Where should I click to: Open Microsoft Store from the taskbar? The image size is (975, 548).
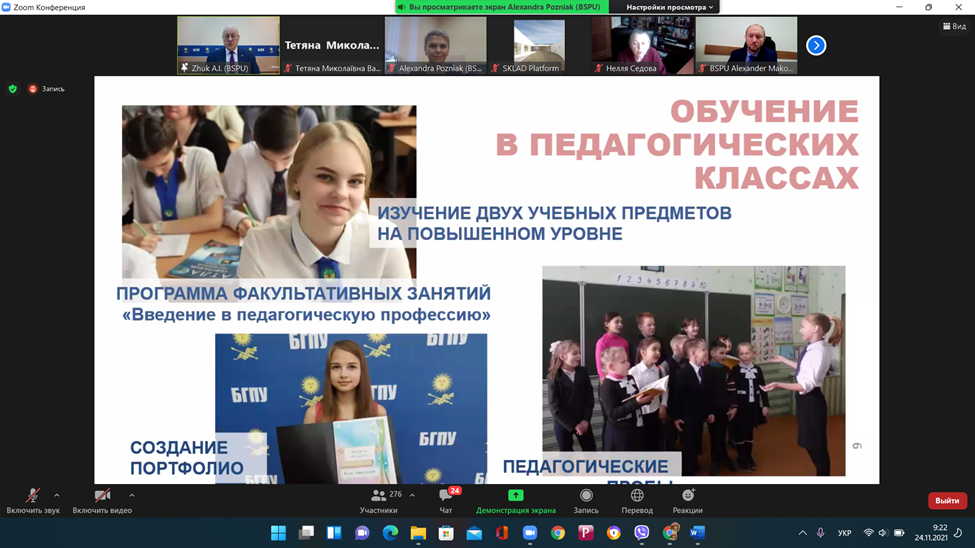tap(446, 533)
